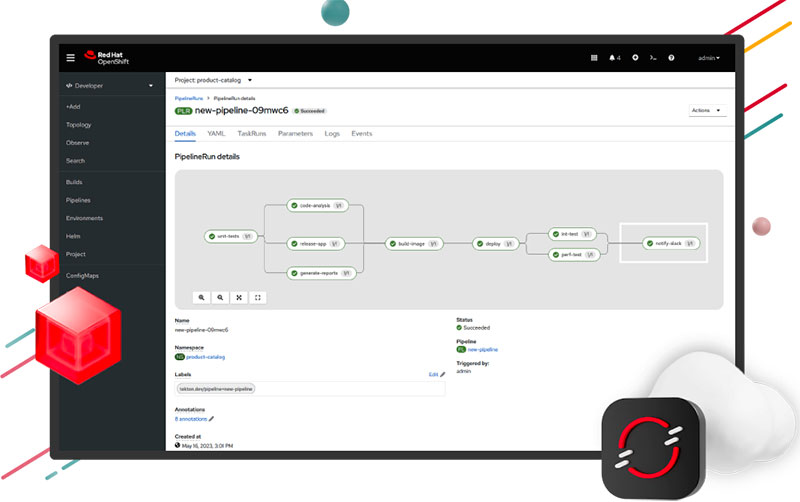Viewport: 800px width, 502px height.
Task: Click the plus import icon in header
Action: pos(635,58)
